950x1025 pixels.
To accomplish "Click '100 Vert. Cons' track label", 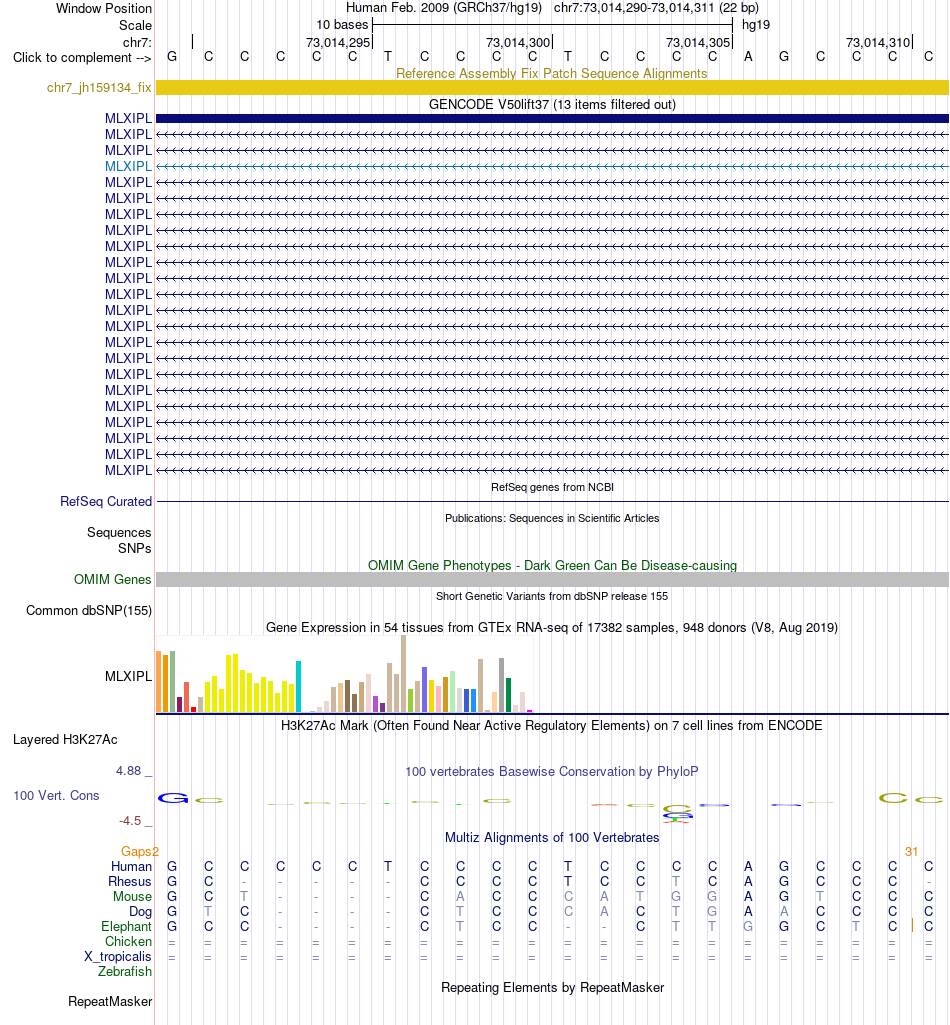I will tap(56, 796).
